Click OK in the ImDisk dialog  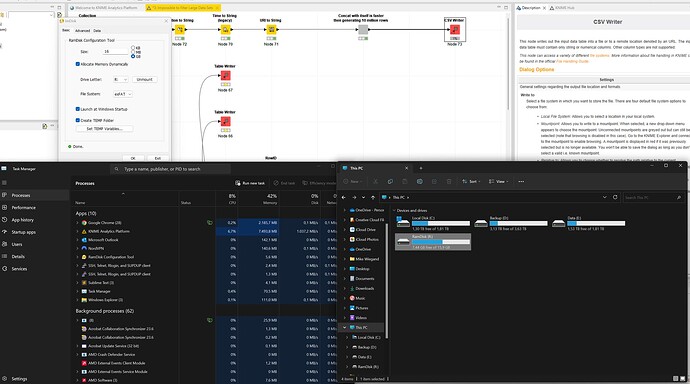click(x=133, y=158)
